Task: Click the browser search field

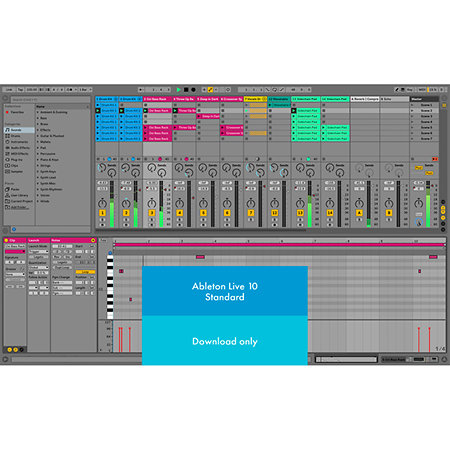Action: (x=50, y=100)
